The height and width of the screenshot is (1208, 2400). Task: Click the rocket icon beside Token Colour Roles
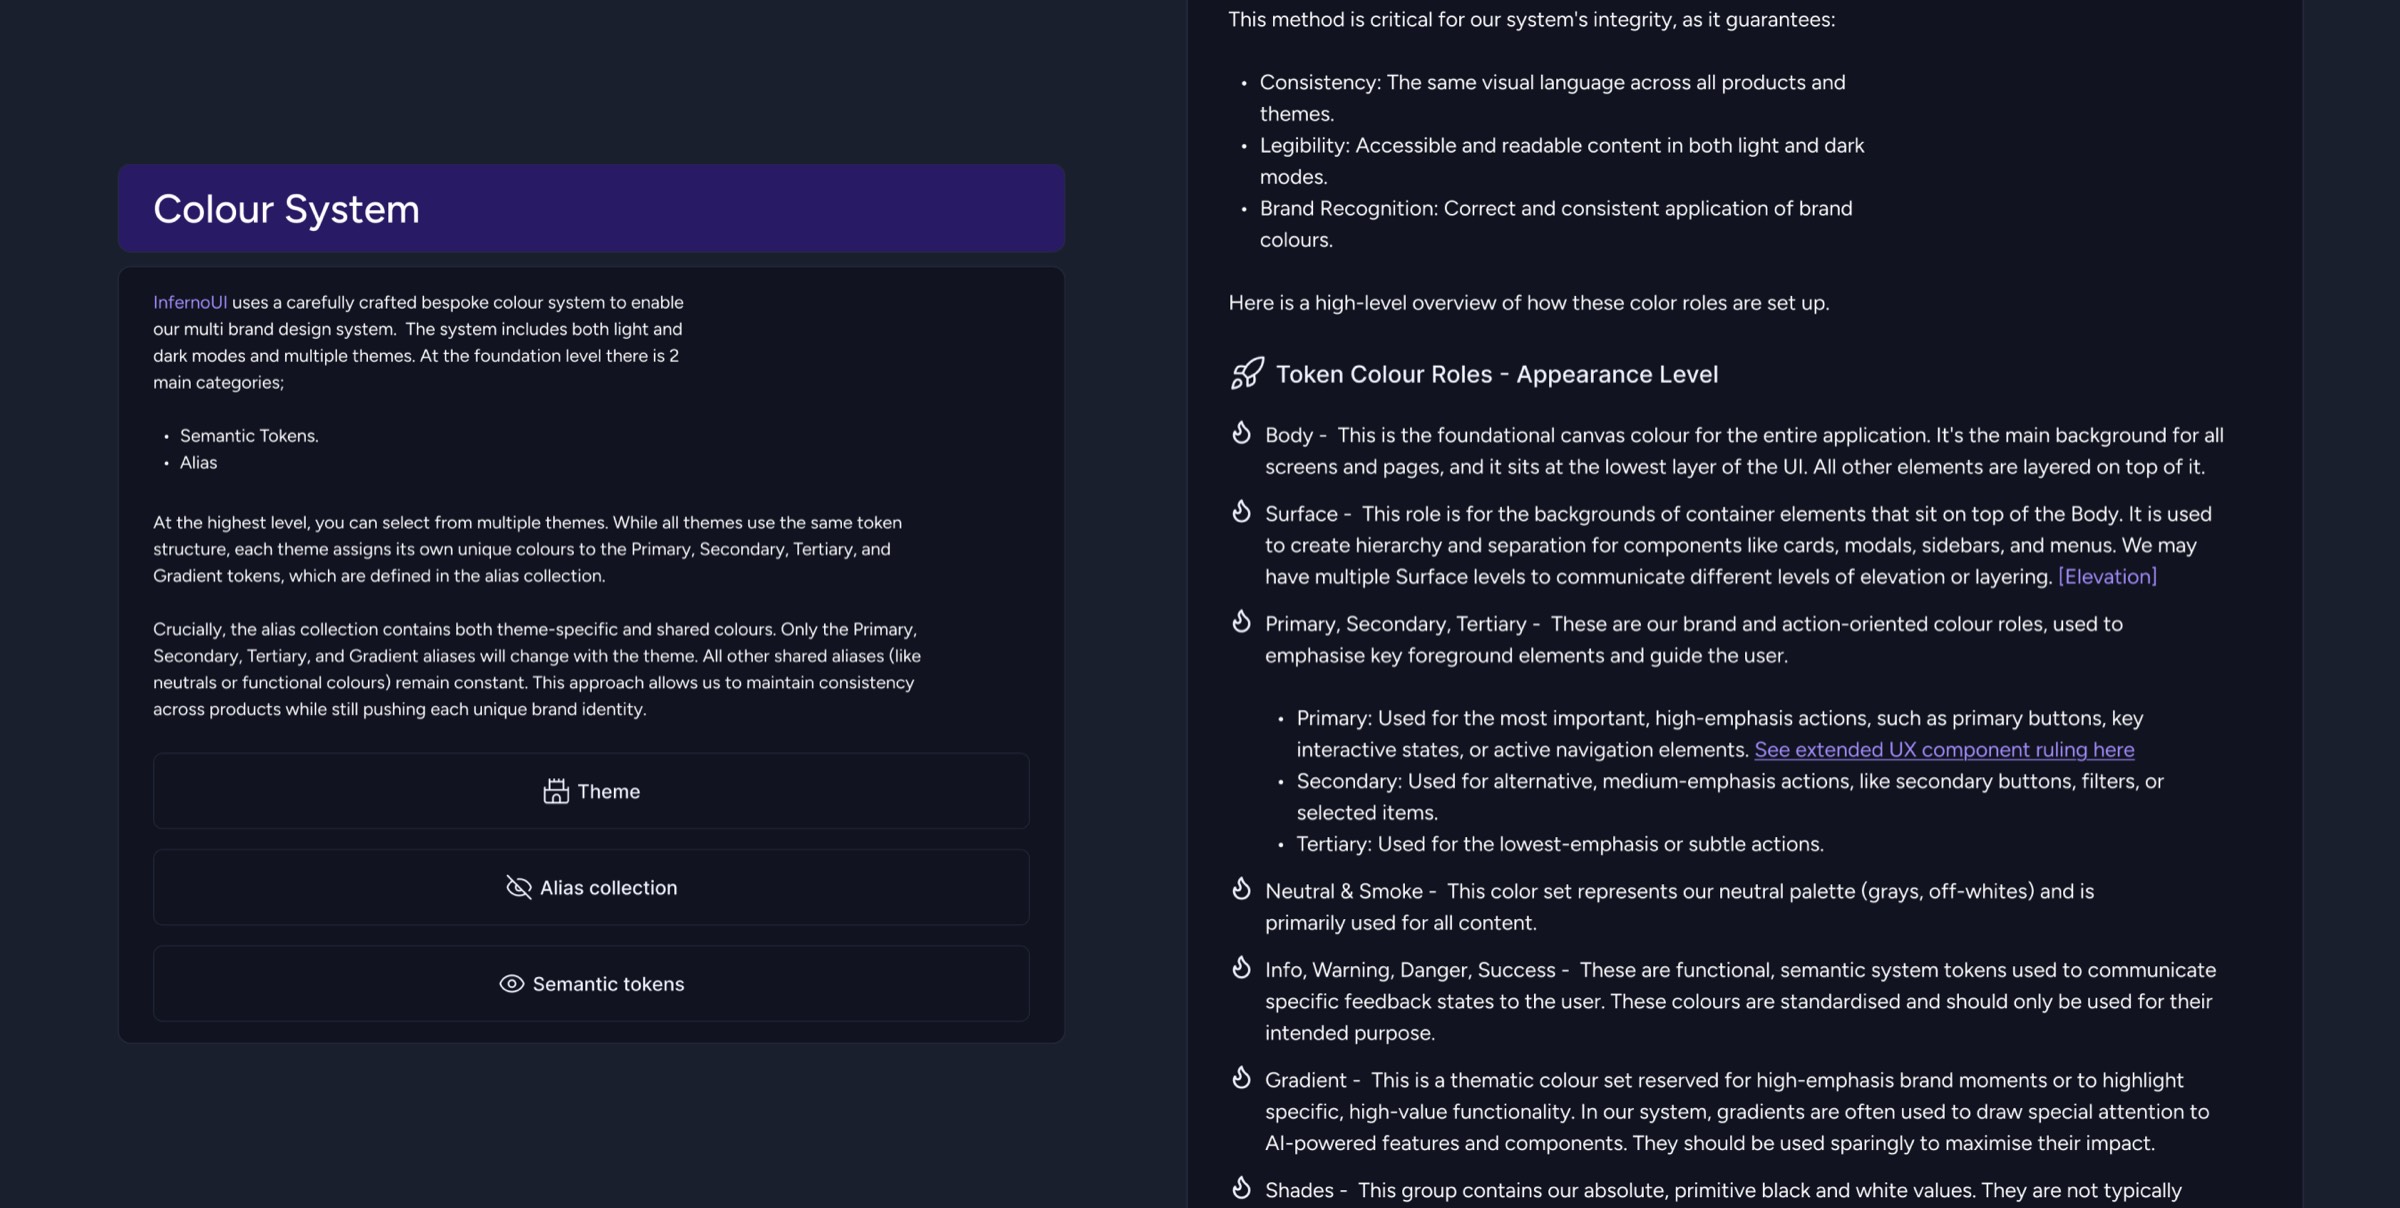[1247, 373]
